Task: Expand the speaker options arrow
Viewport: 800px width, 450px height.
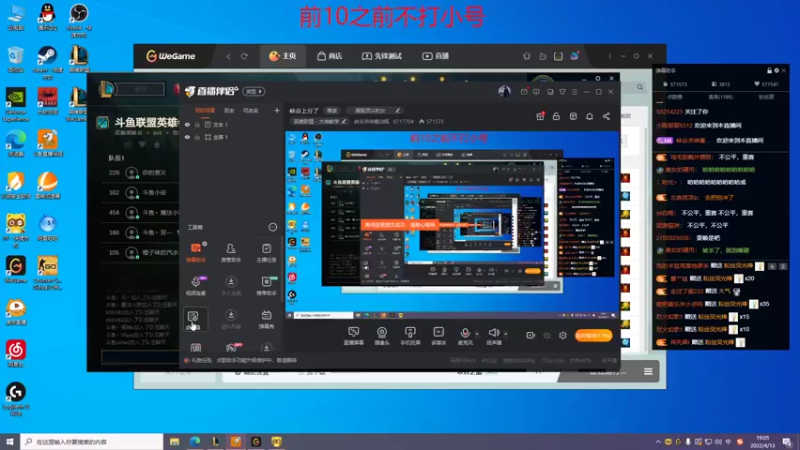Action: pos(506,334)
